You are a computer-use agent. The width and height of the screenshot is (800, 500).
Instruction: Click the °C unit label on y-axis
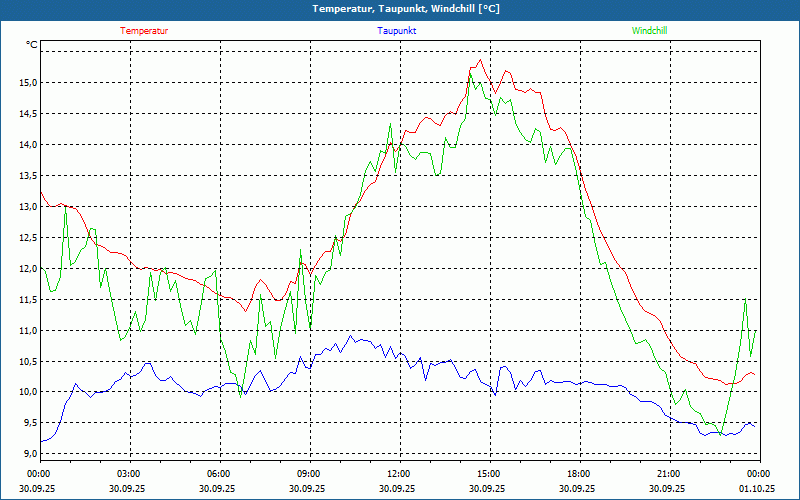point(32,45)
